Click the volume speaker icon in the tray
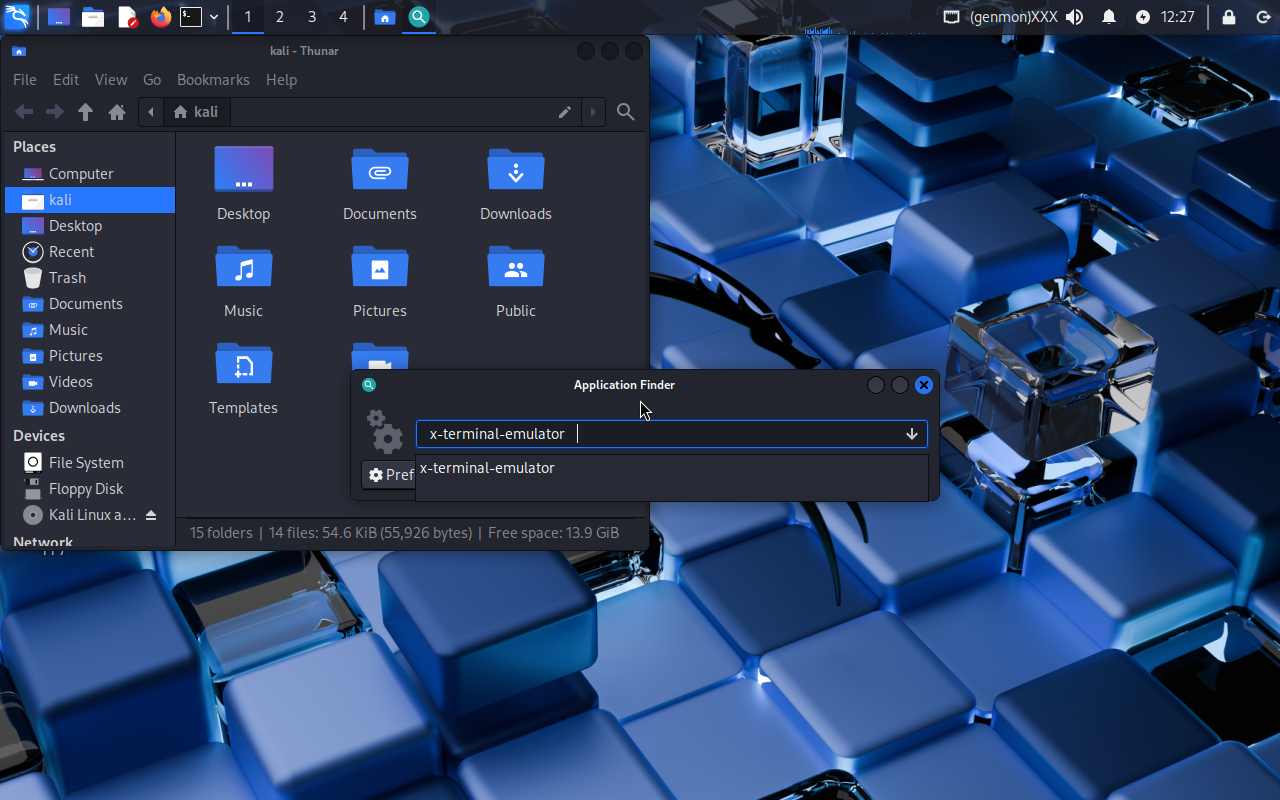Viewport: 1280px width, 800px height. (1075, 17)
